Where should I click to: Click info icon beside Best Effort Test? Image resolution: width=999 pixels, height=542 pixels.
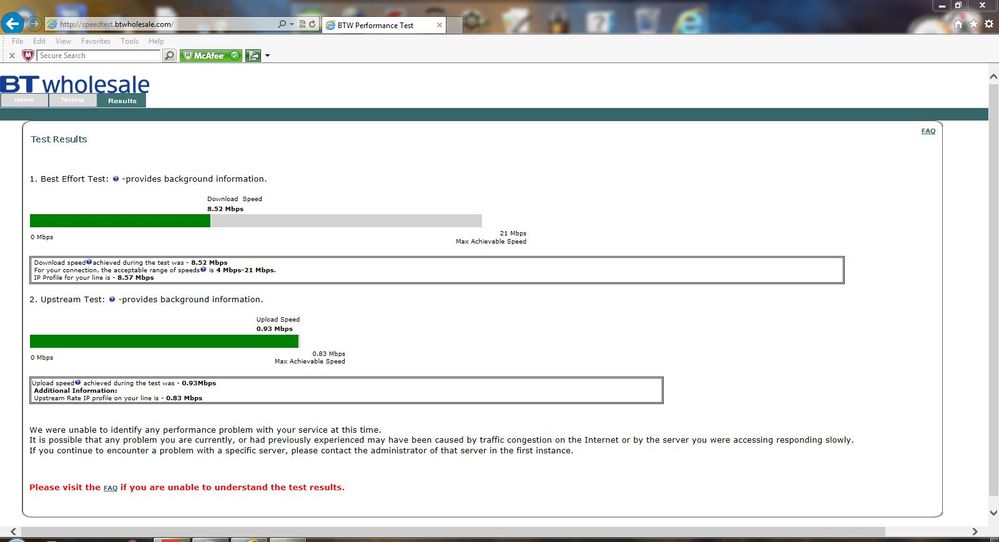(x=115, y=179)
